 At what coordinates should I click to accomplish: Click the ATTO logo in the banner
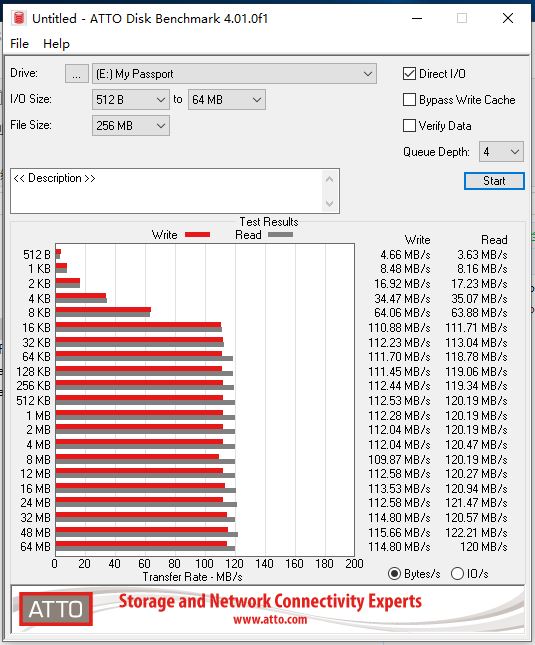[56, 609]
